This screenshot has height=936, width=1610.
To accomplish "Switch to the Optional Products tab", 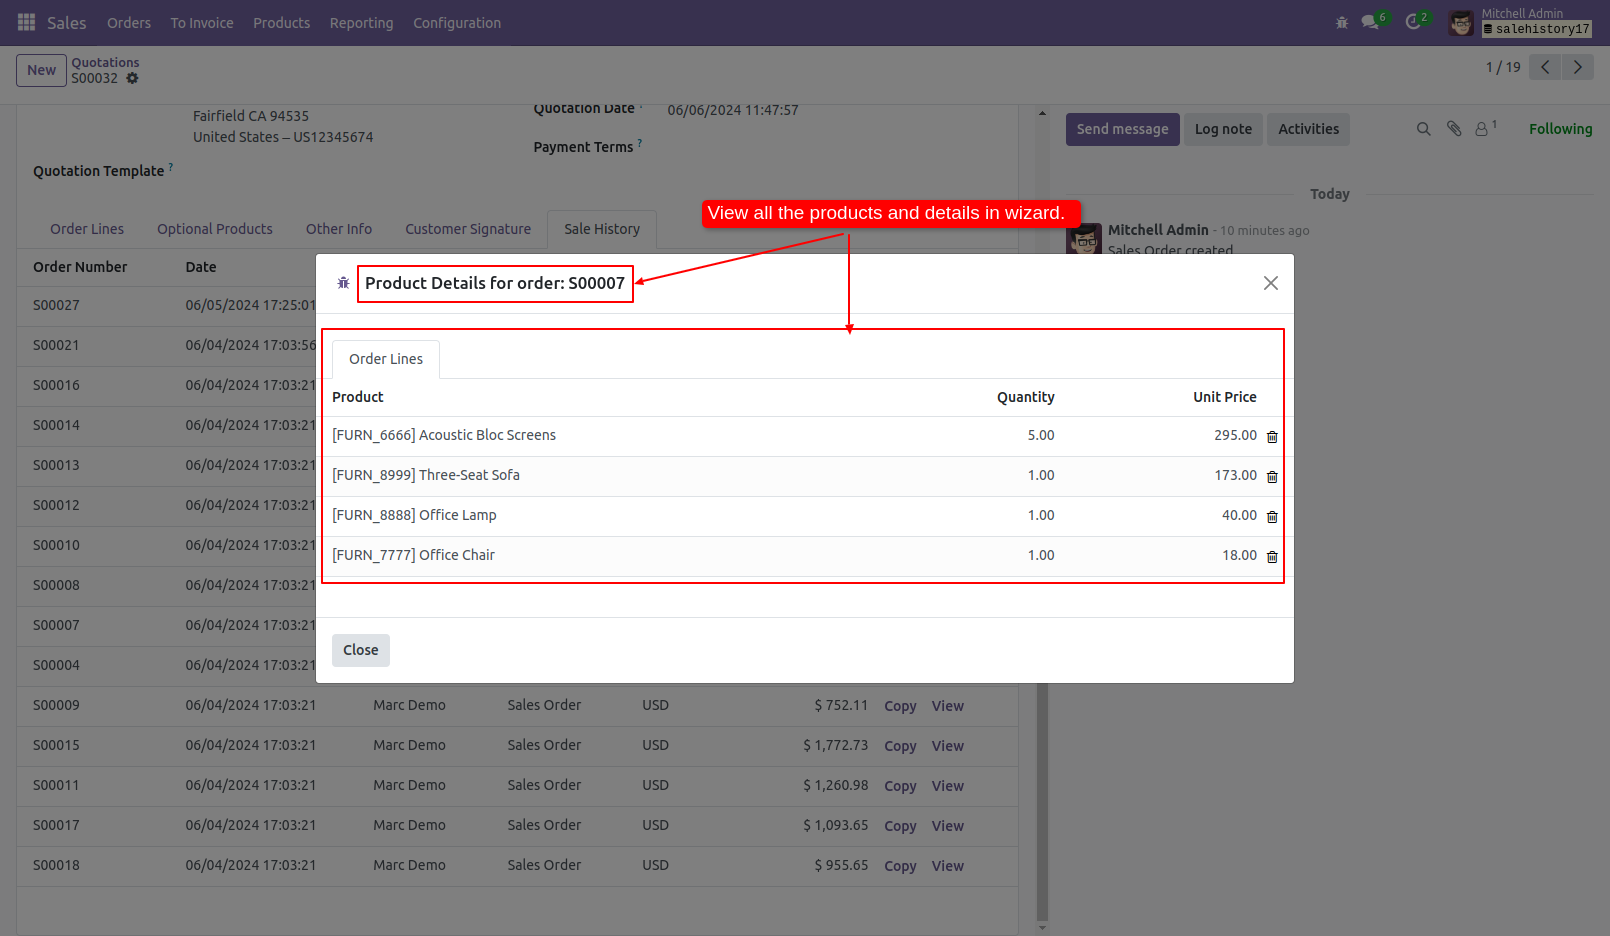I will click(214, 229).
